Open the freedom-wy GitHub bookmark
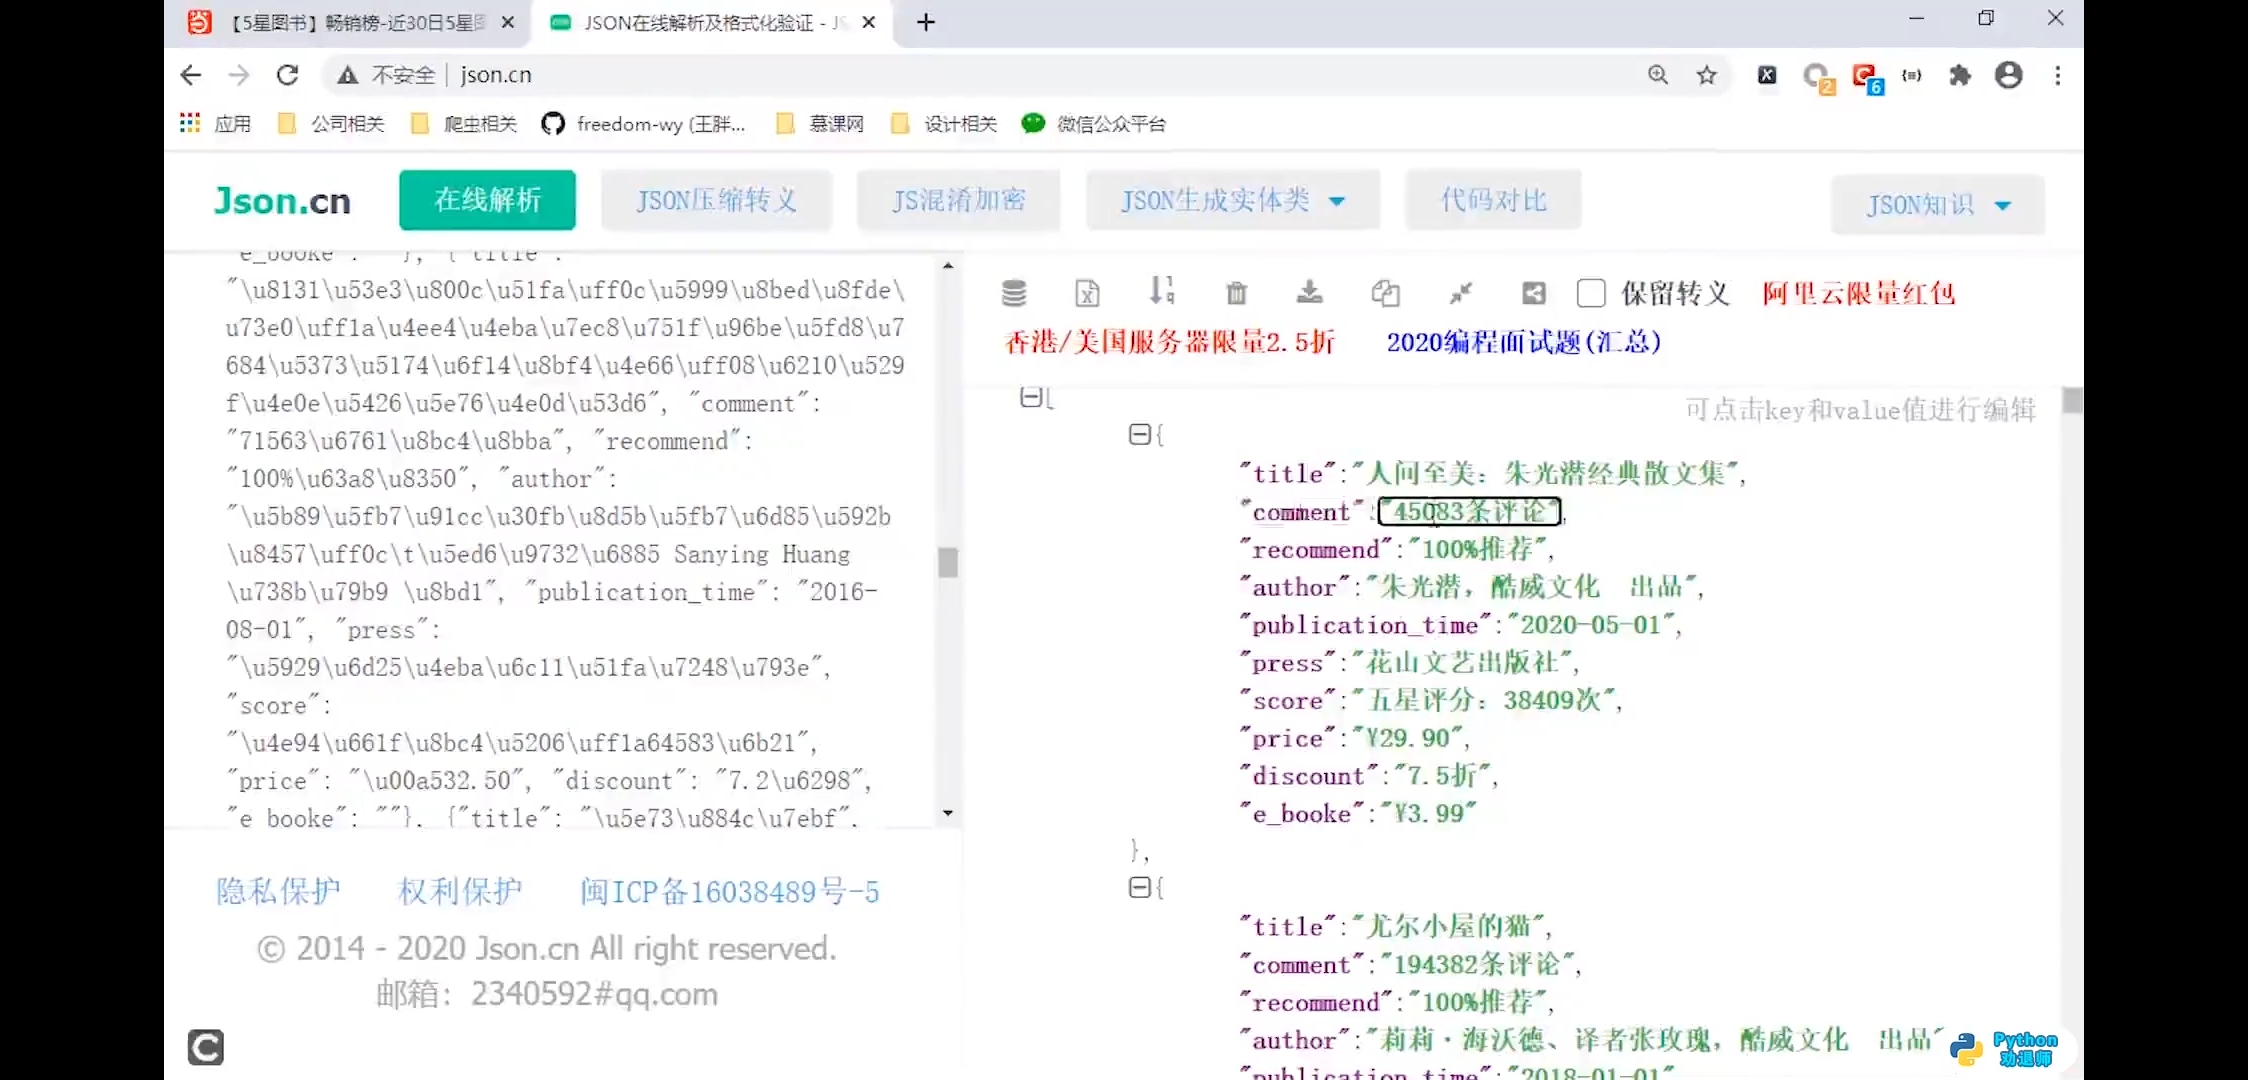The width and height of the screenshot is (2248, 1080). click(644, 123)
